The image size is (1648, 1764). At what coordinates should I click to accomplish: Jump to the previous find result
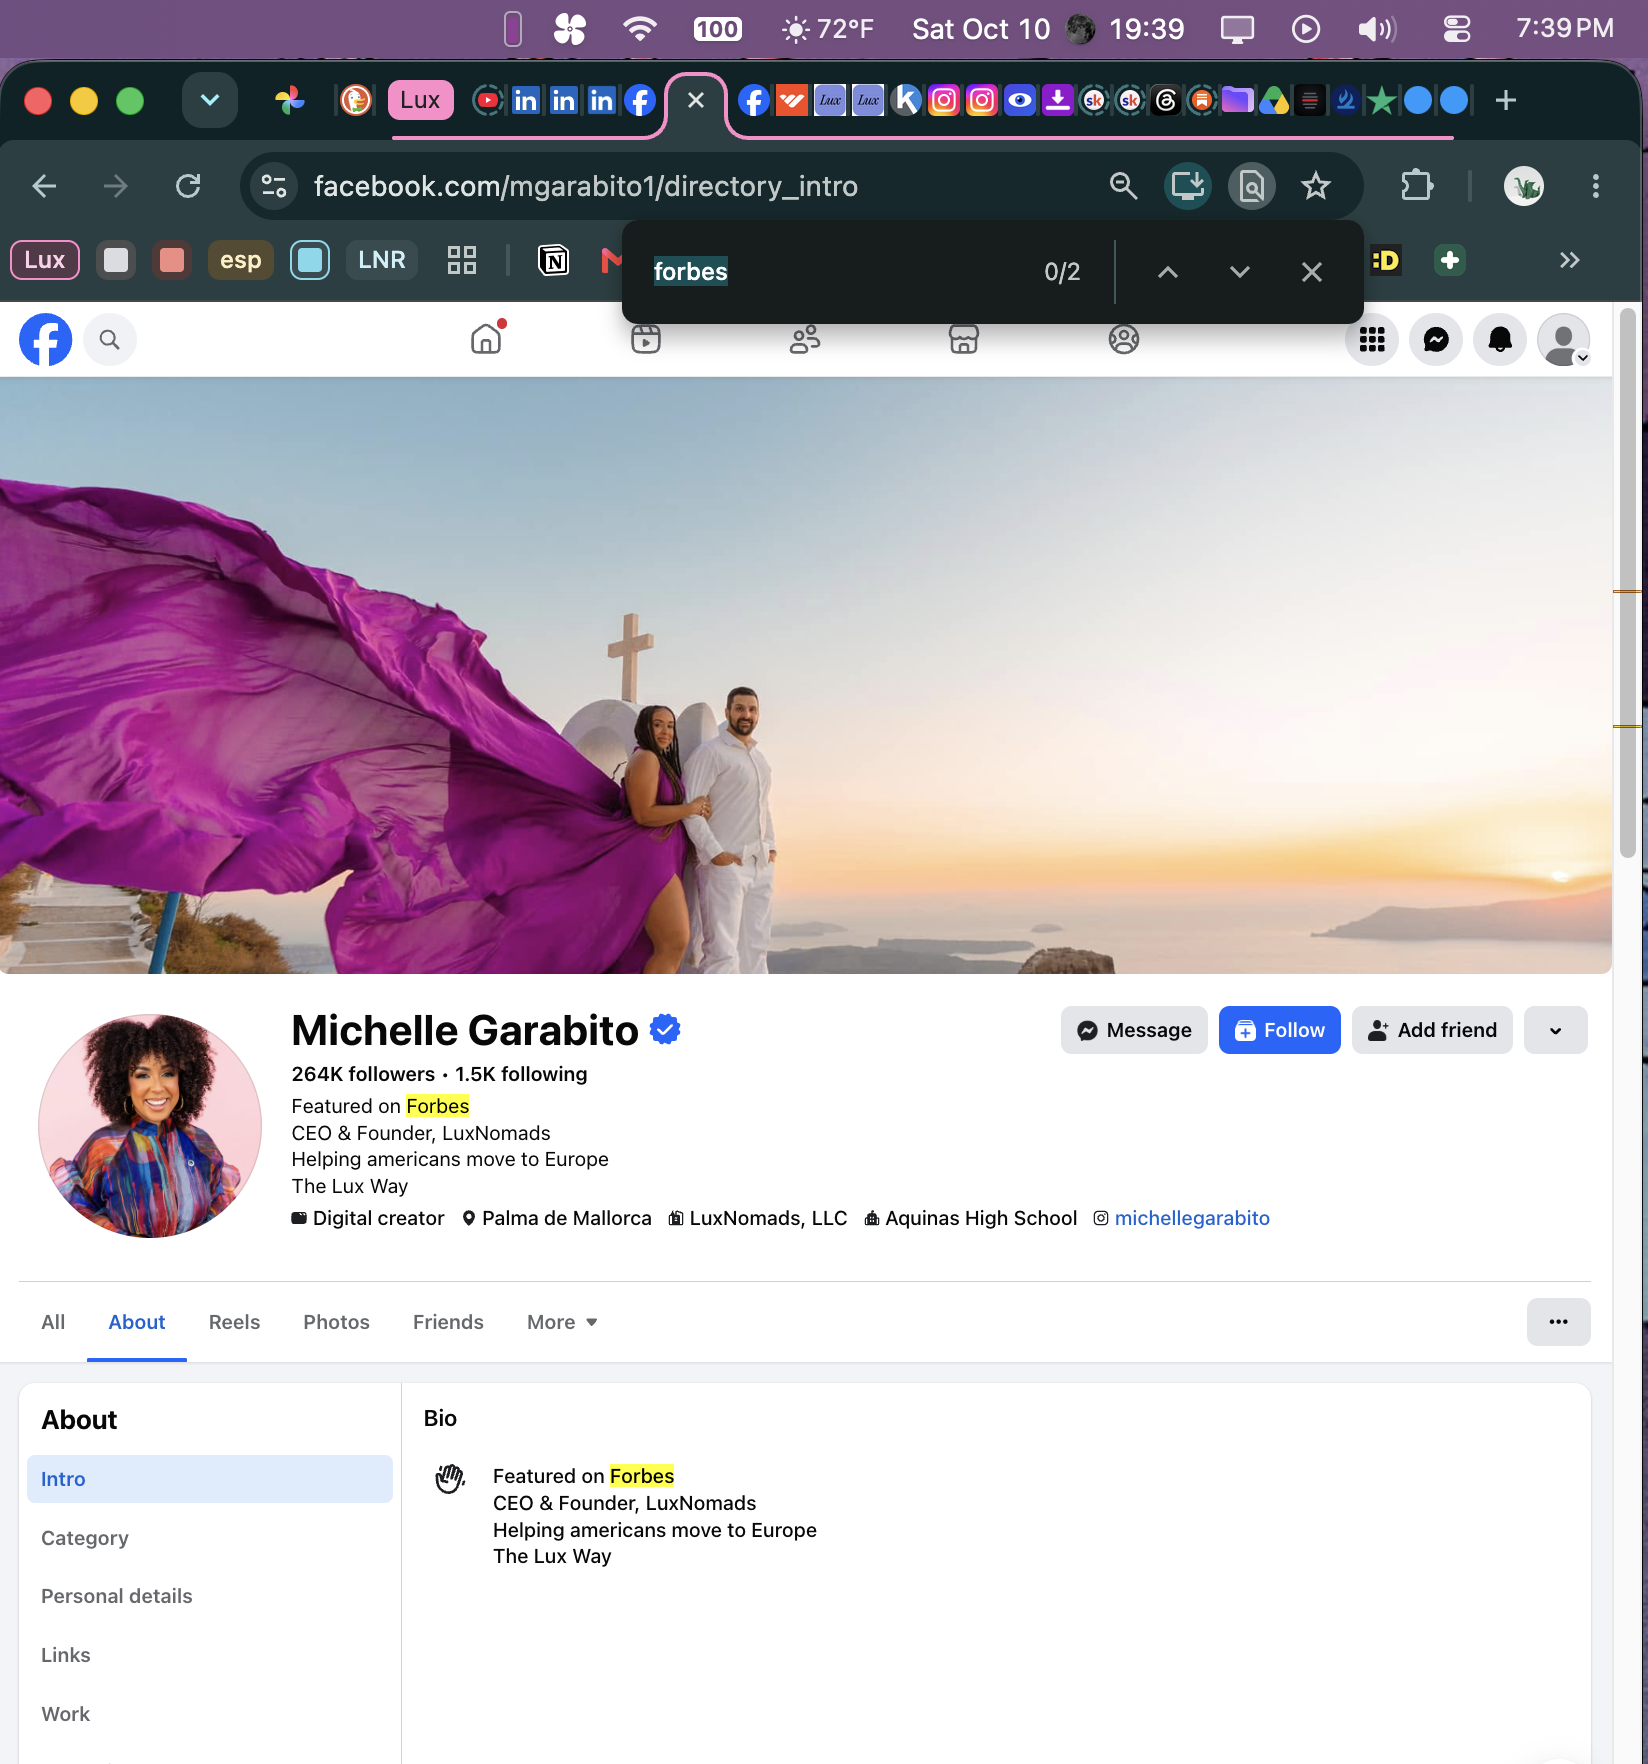point(1168,272)
